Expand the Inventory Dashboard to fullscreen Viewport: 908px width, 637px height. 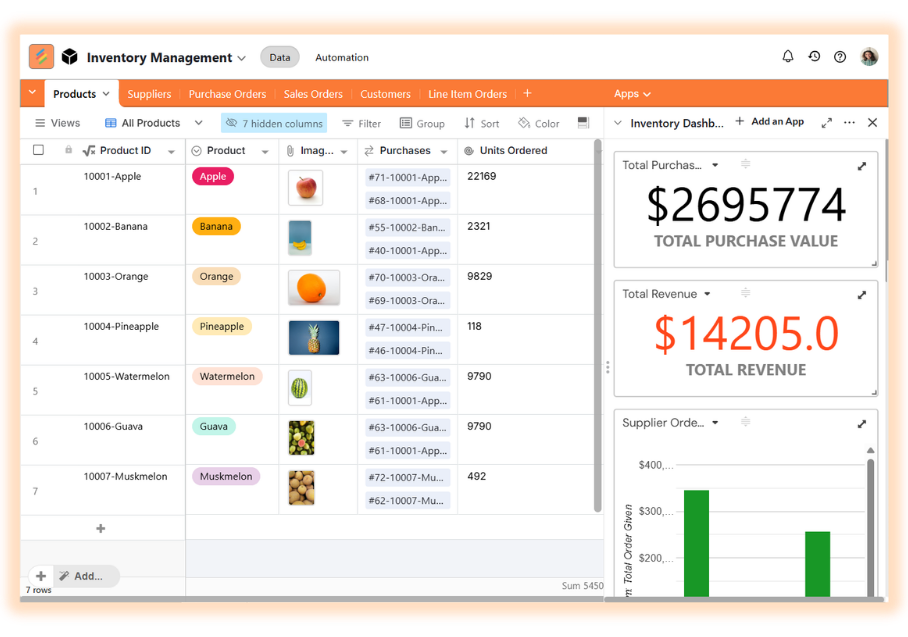coord(826,123)
